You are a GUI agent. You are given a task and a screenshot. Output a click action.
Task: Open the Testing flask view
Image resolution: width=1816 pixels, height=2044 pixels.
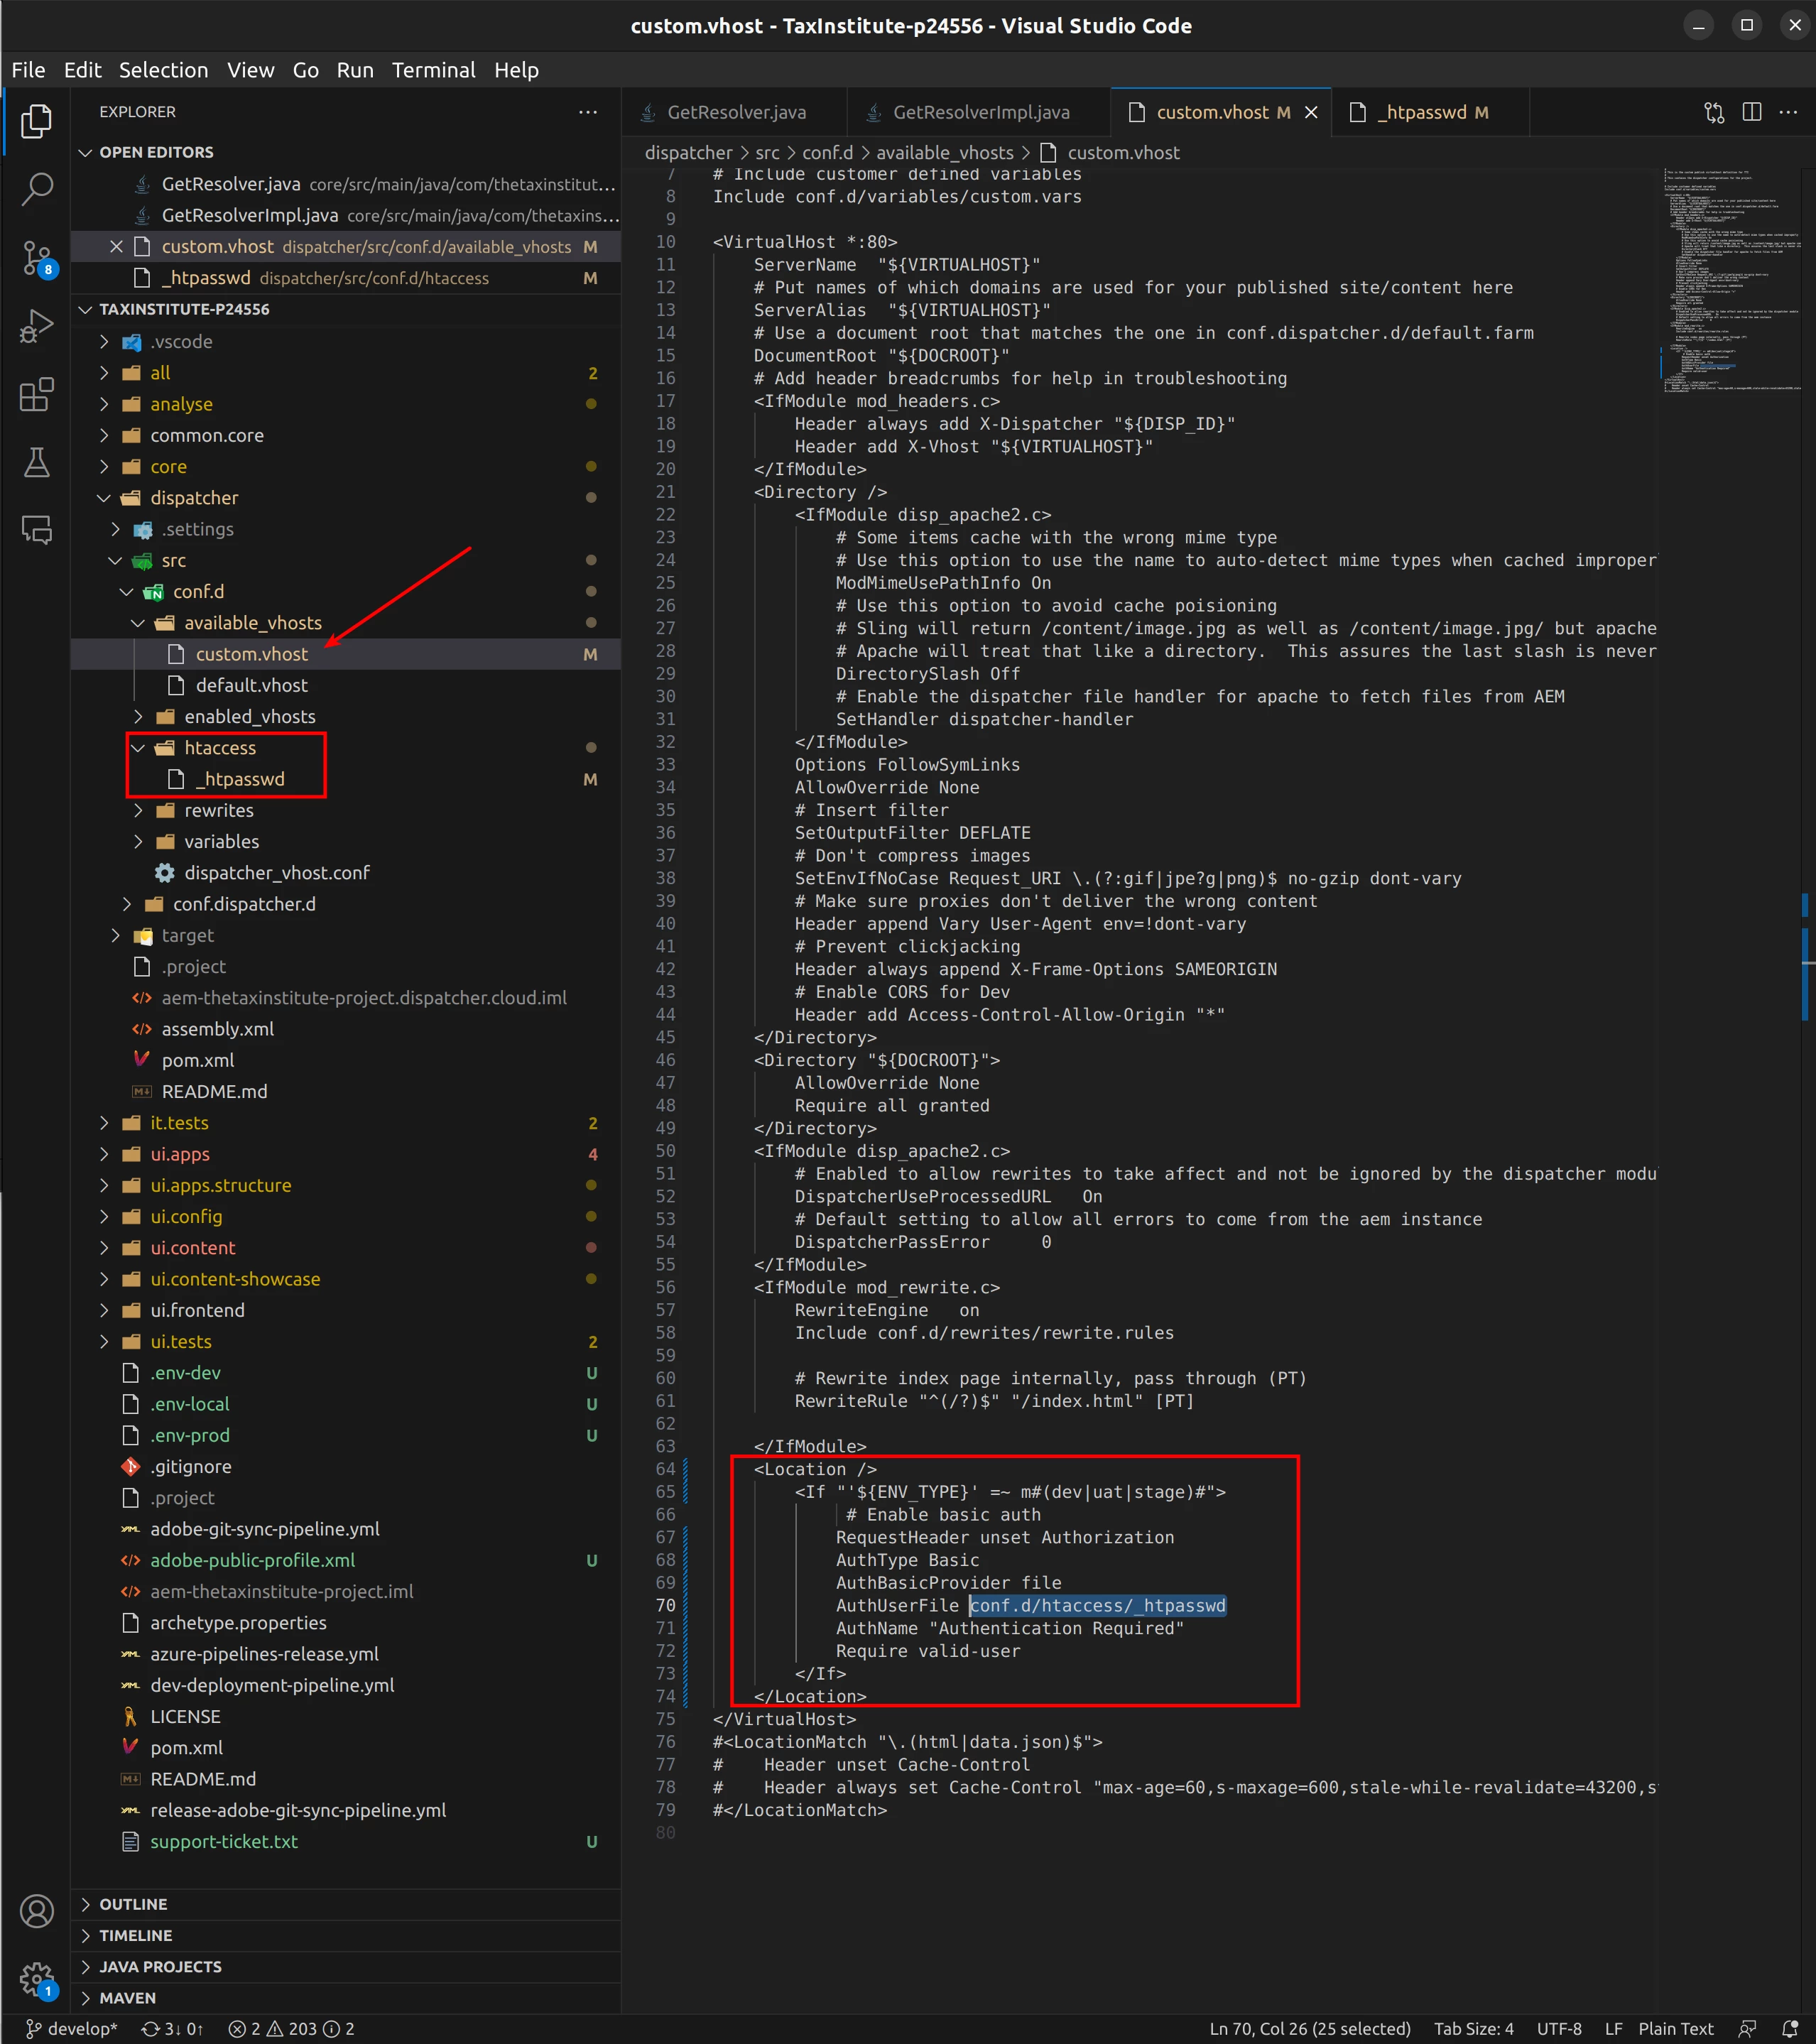click(x=37, y=462)
